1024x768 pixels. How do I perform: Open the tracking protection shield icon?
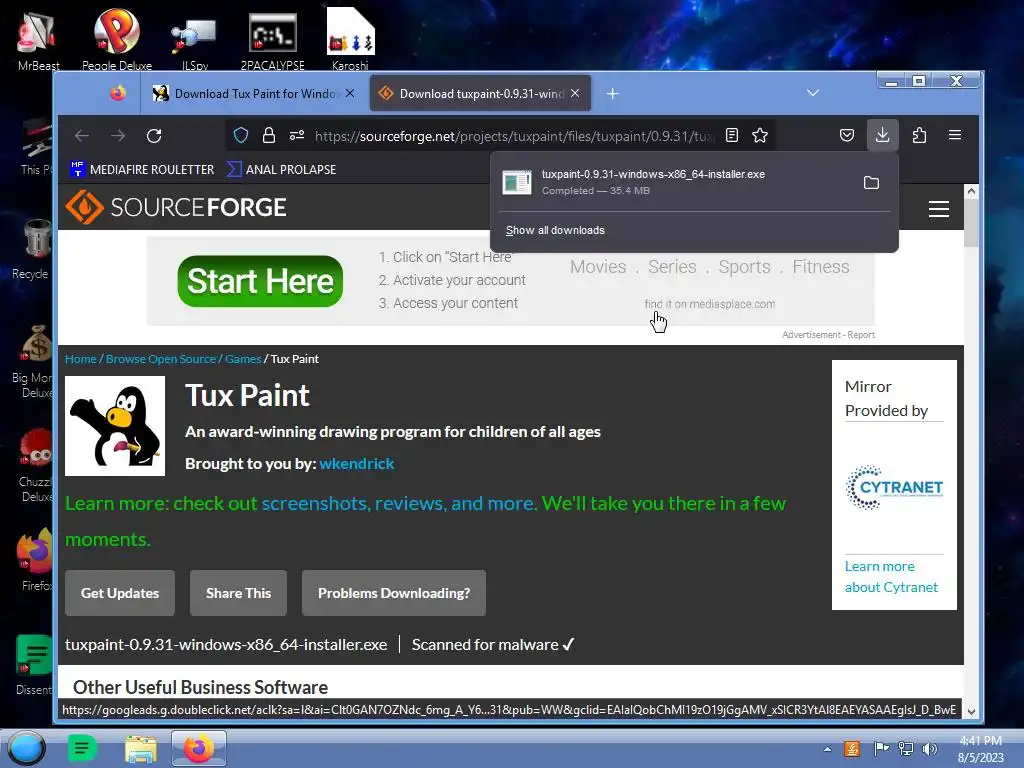(241, 135)
